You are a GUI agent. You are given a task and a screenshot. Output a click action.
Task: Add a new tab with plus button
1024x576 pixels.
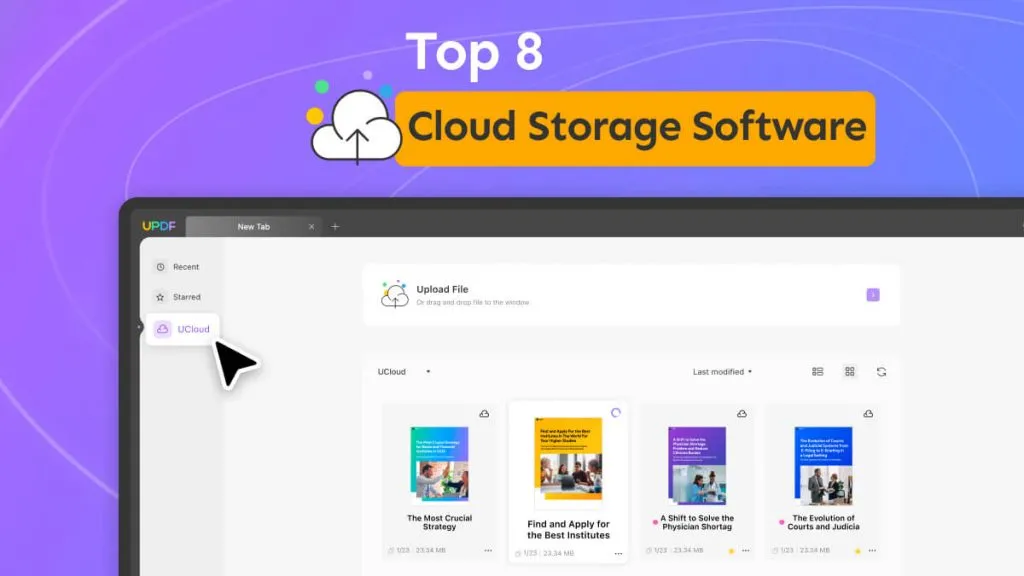335,227
